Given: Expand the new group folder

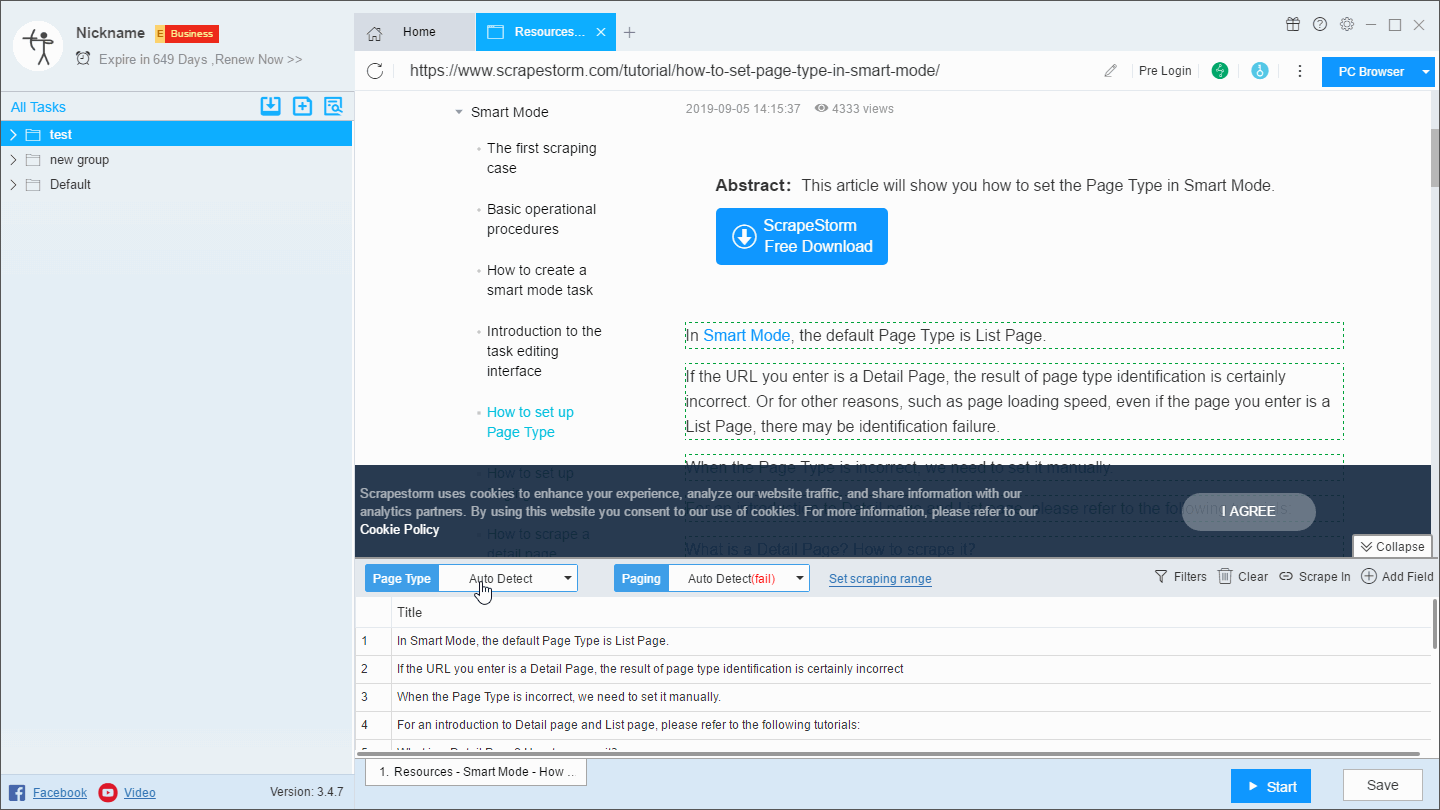Looking at the screenshot, I should pos(14,159).
